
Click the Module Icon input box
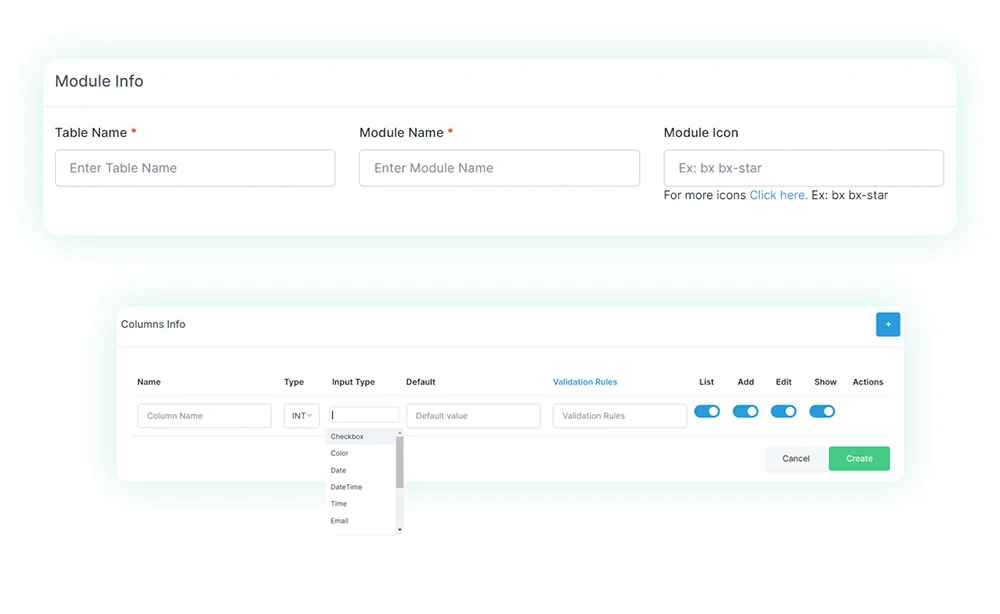[x=803, y=167]
